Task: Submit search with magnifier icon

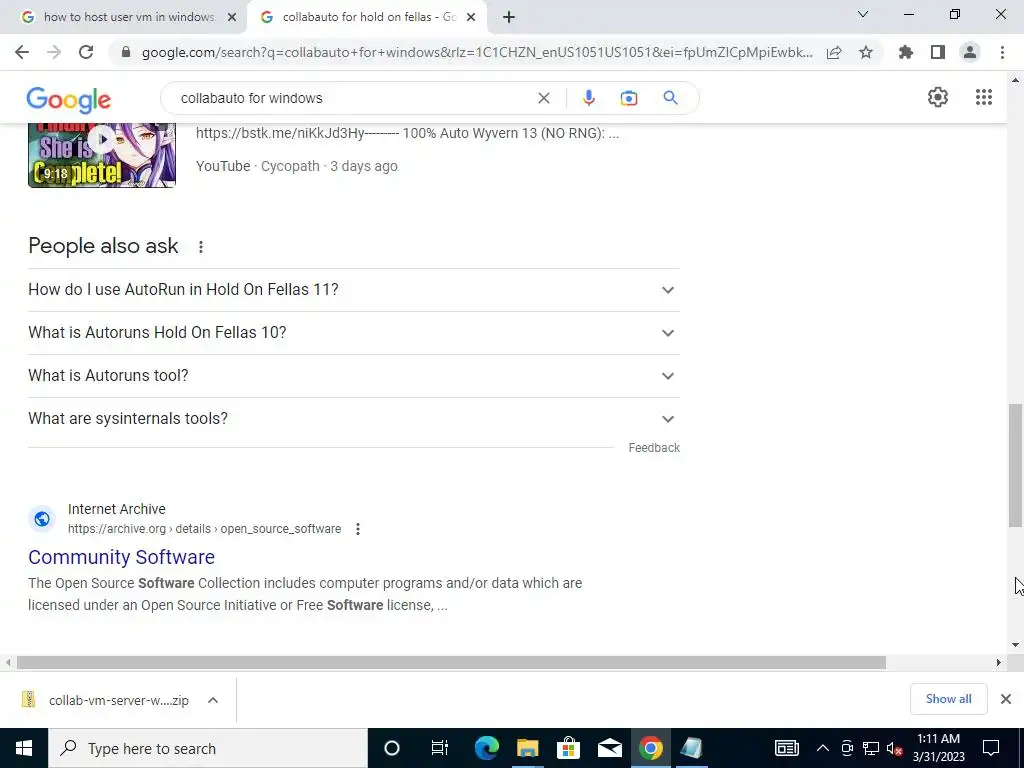Action: tap(670, 98)
